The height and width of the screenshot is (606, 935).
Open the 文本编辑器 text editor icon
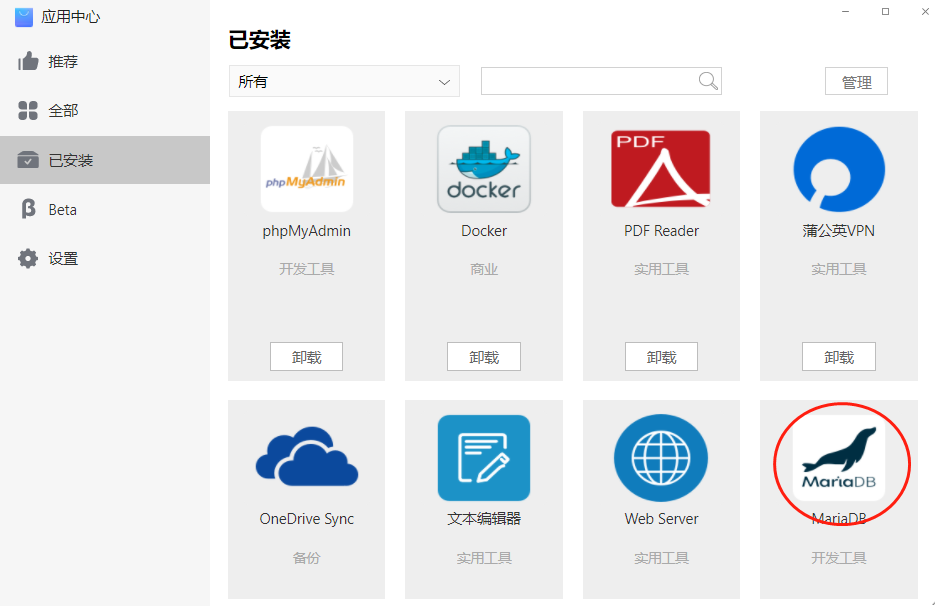(x=484, y=457)
